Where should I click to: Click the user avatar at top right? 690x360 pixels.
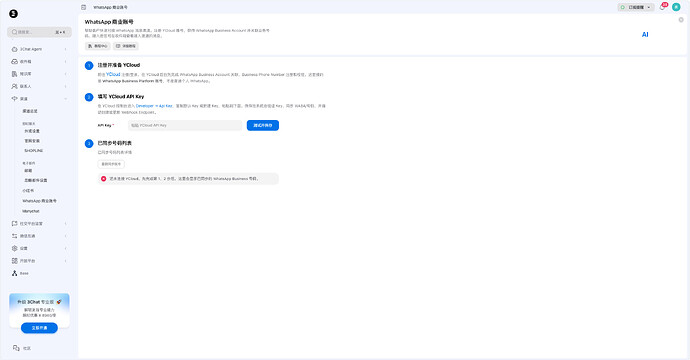click(676, 7)
